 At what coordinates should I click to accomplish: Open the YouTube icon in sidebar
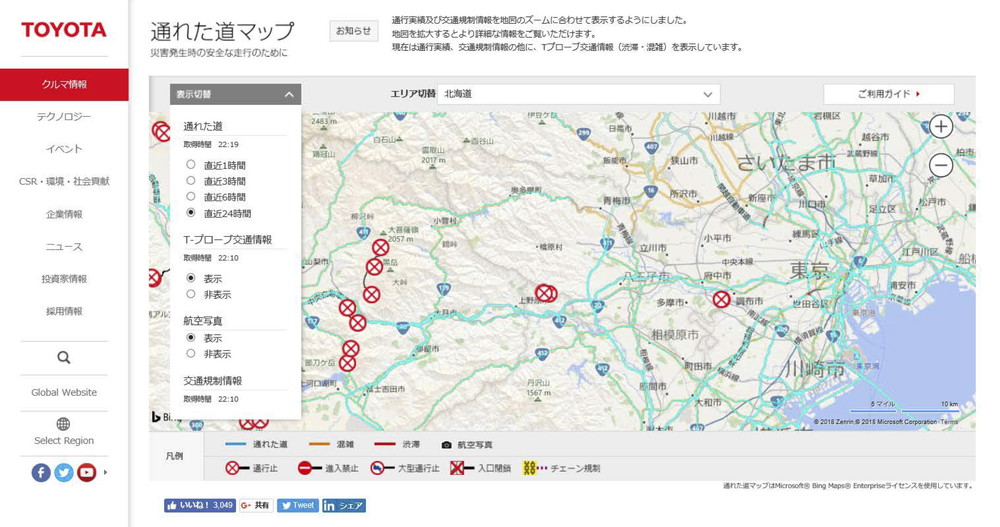click(87, 473)
